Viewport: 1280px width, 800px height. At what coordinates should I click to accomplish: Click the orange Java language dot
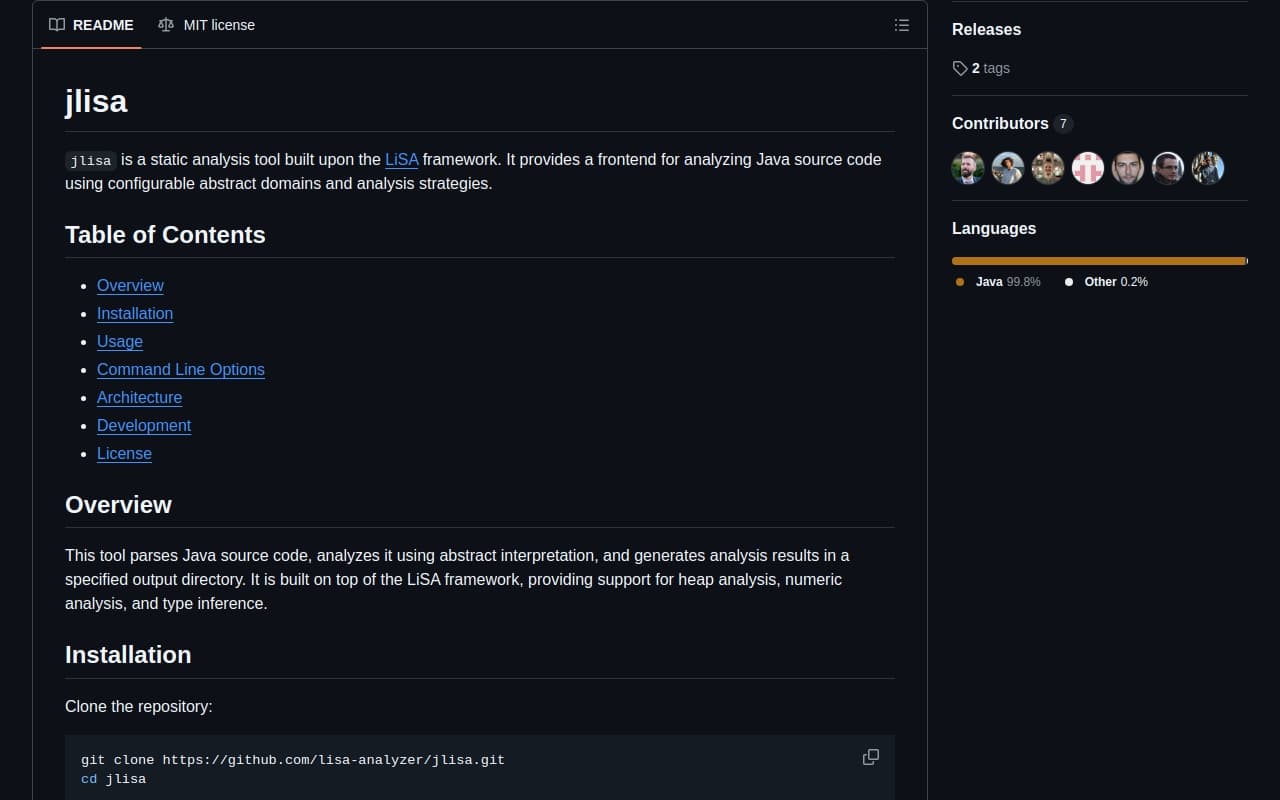[x=959, y=282]
